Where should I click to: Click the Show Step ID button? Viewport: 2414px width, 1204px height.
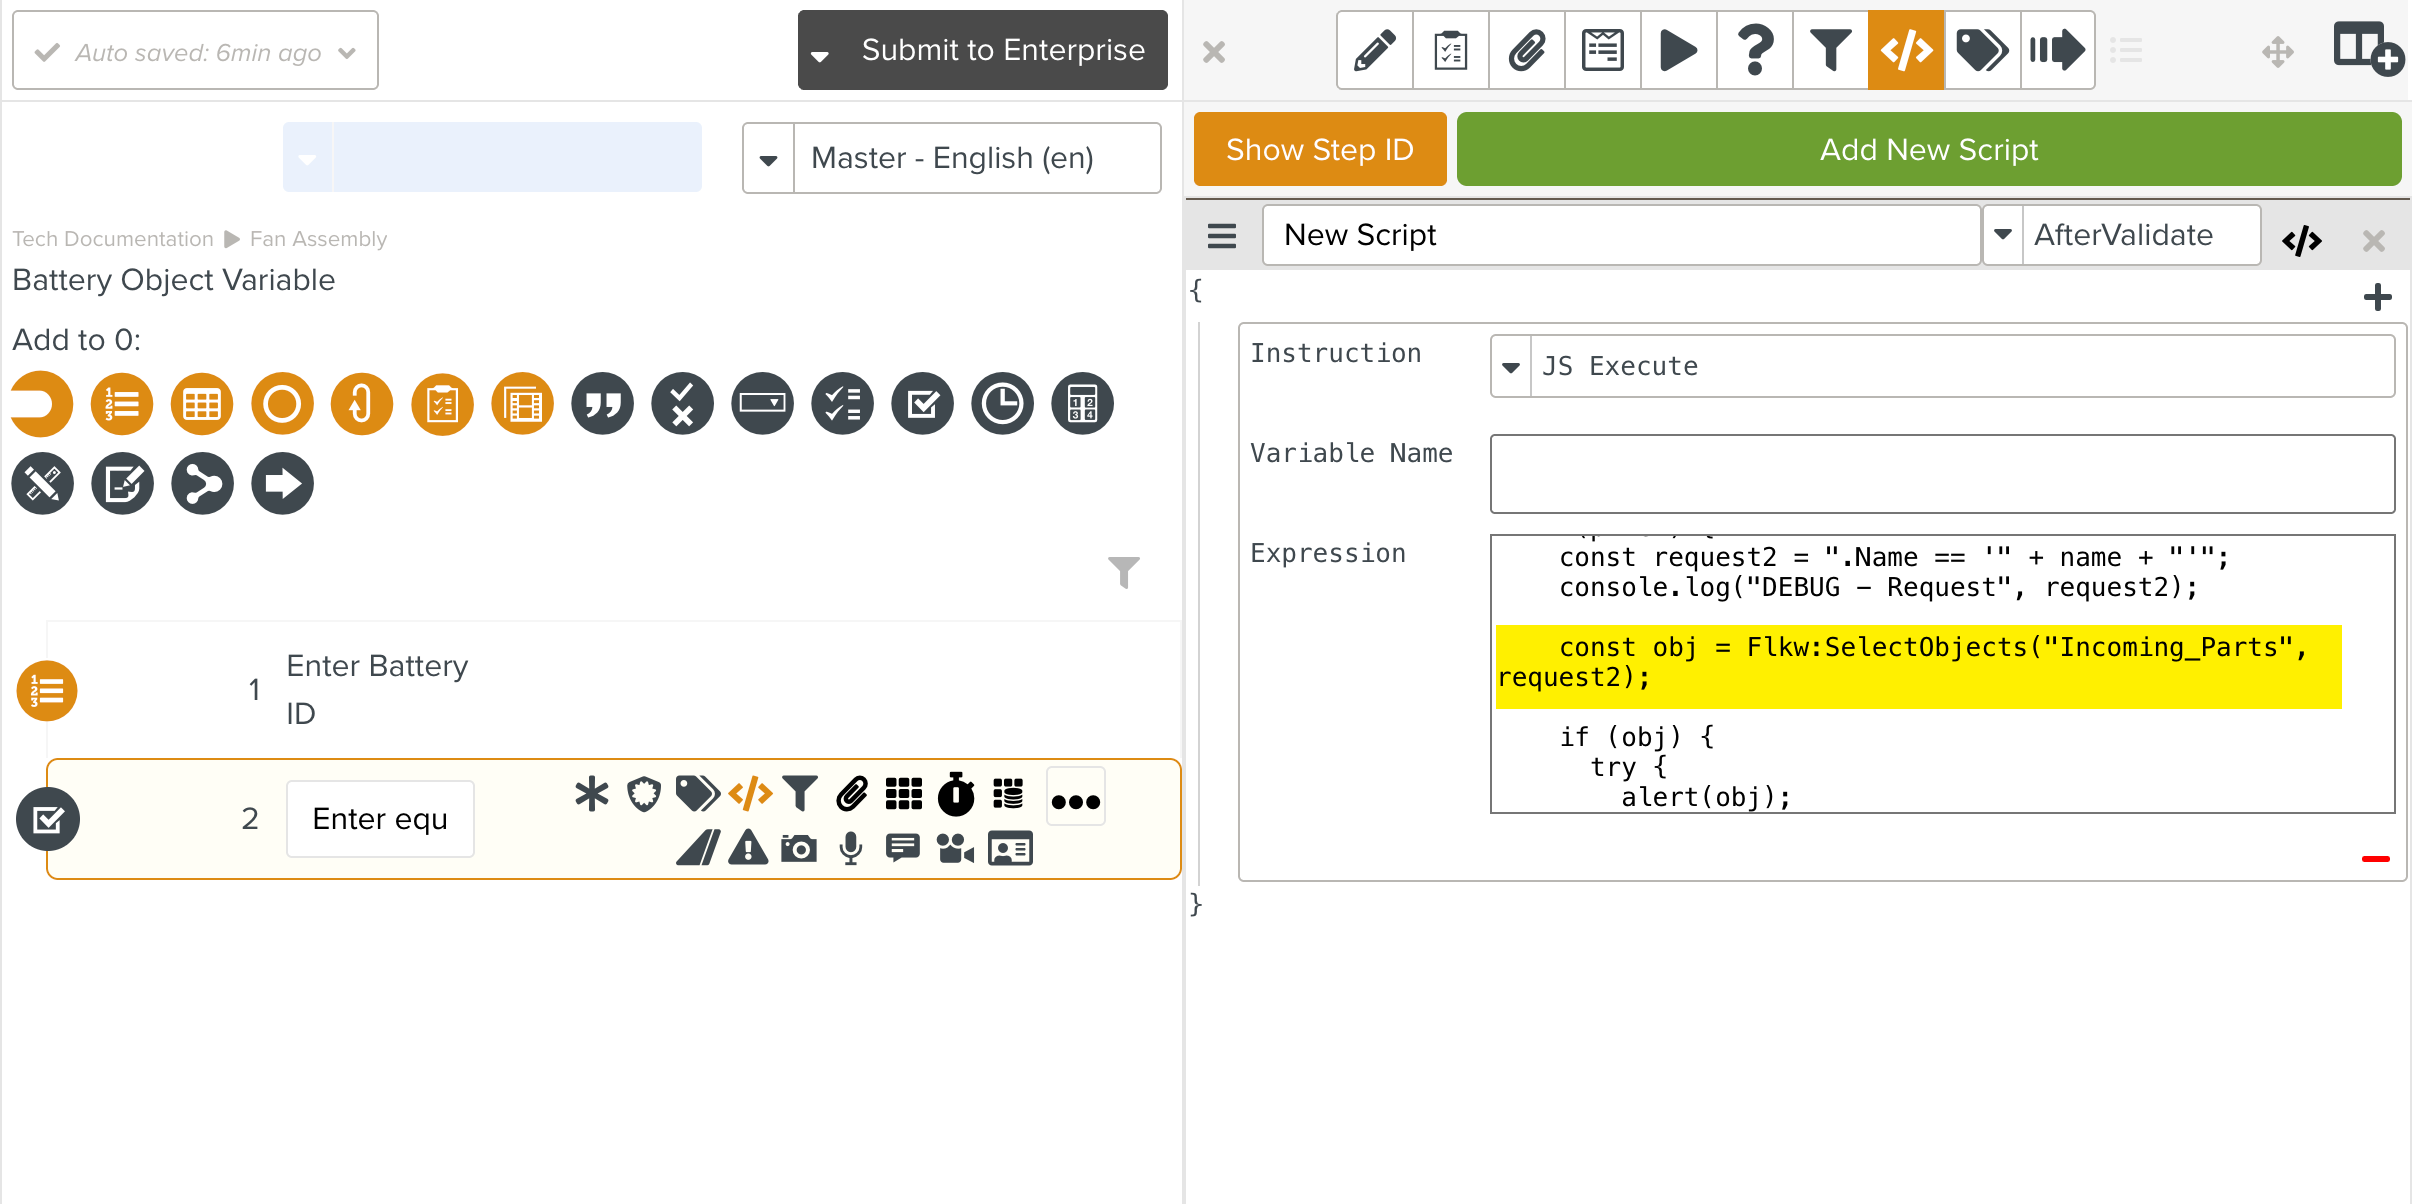(x=1319, y=150)
